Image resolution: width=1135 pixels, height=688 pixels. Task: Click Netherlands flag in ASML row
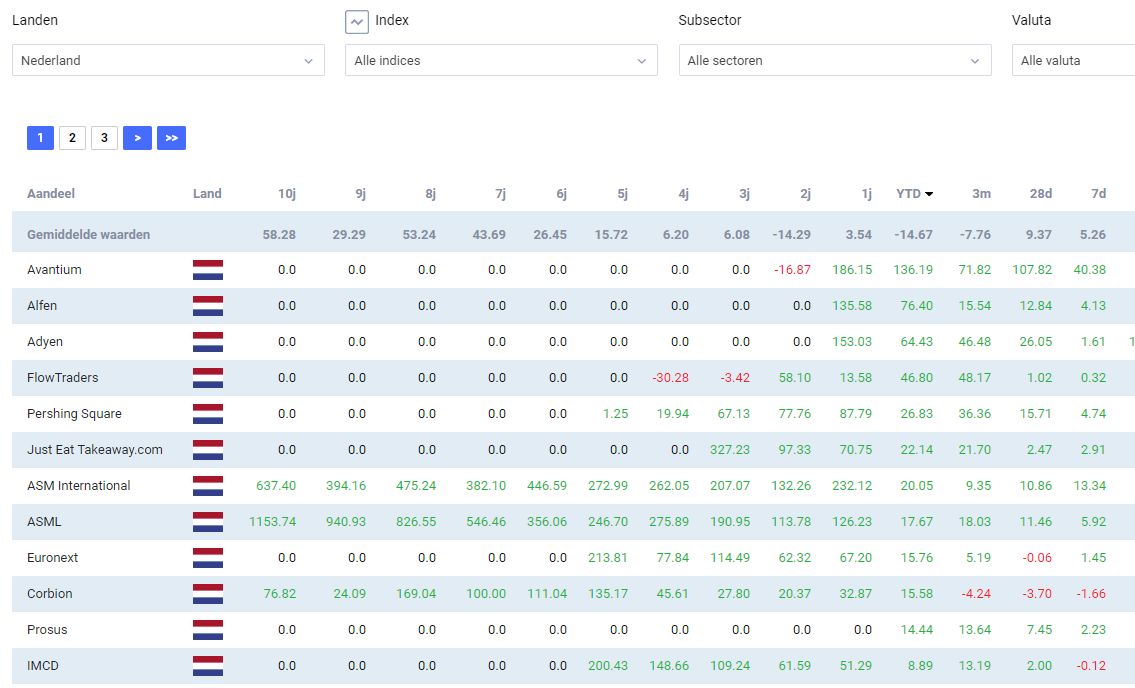point(208,521)
